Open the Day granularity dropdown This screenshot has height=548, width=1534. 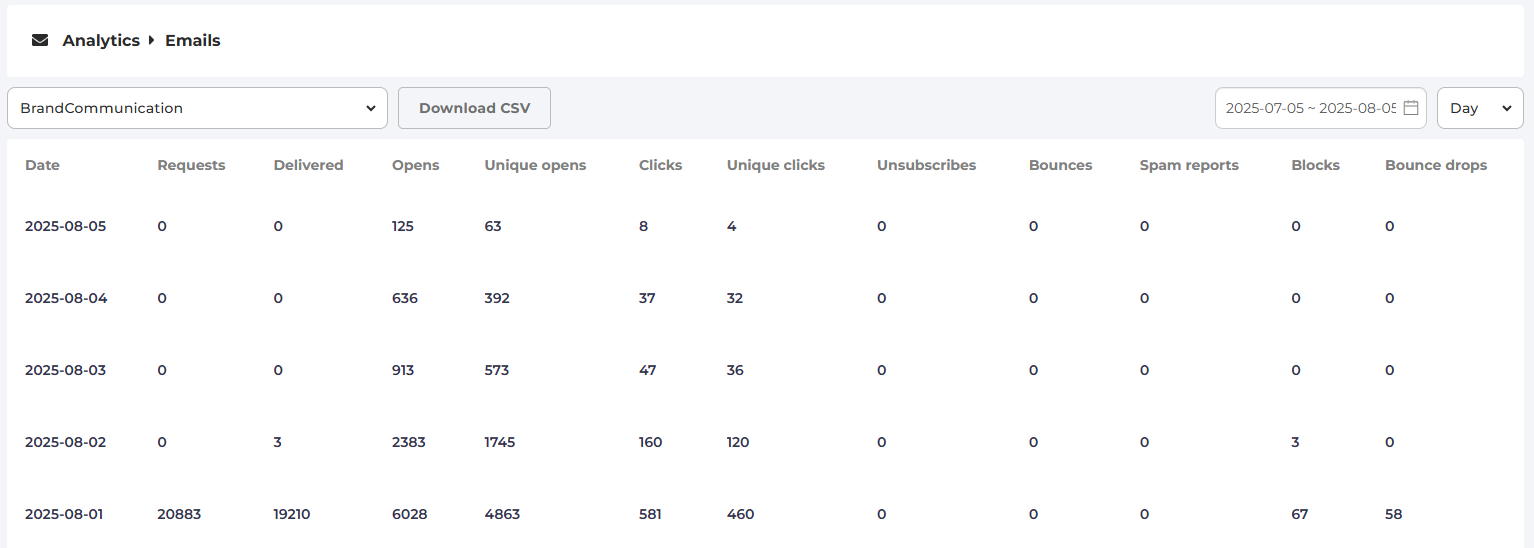coord(1479,108)
